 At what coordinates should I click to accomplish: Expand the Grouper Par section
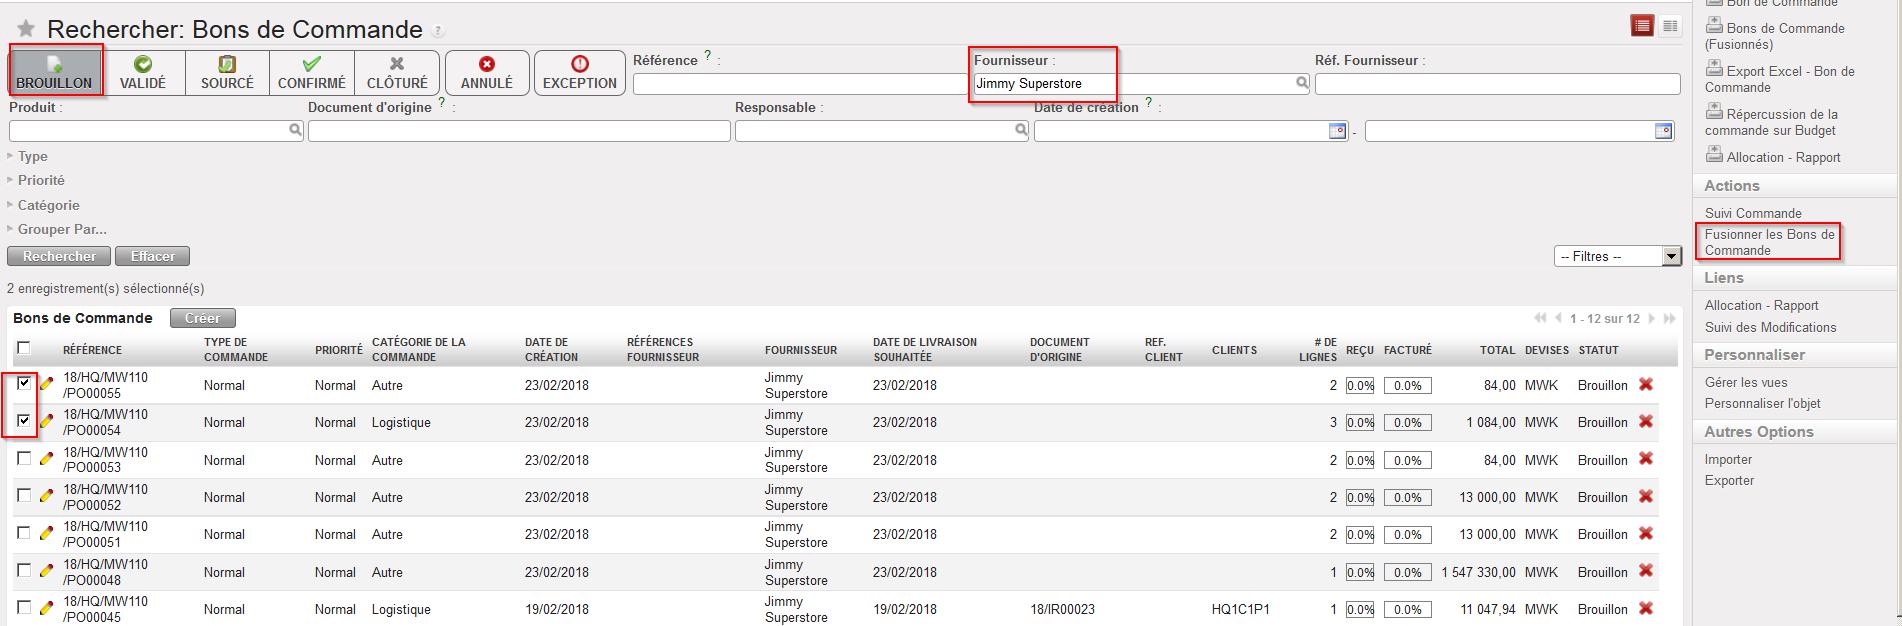(61, 229)
